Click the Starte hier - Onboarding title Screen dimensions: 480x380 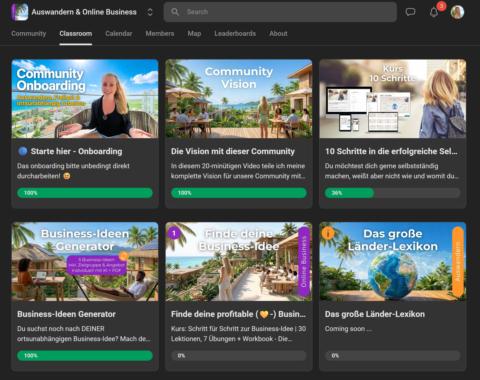pos(76,151)
